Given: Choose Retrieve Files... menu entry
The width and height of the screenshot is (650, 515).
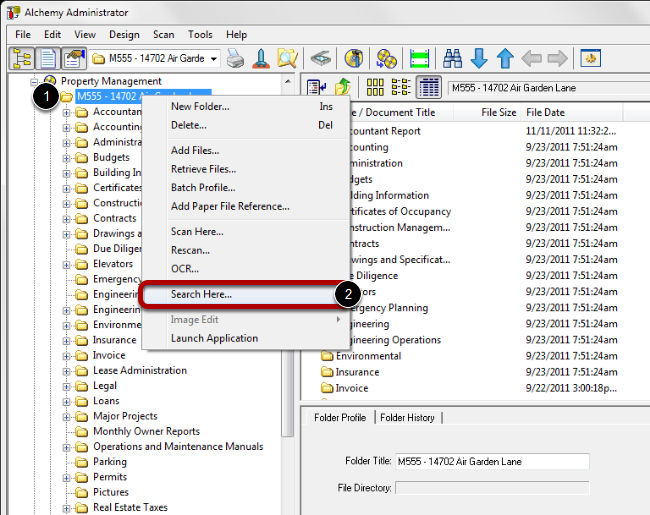Looking at the screenshot, I should [246, 169].
